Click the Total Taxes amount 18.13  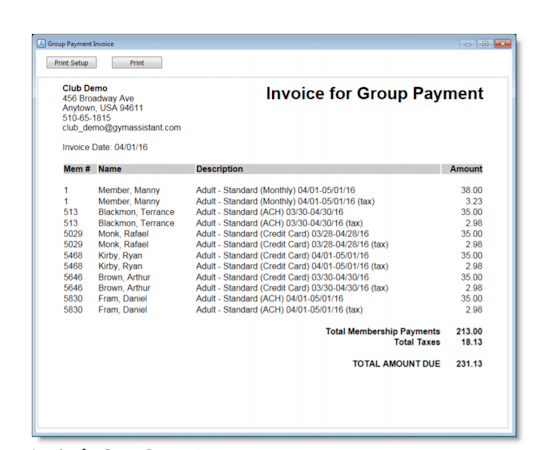coord(472,342)
